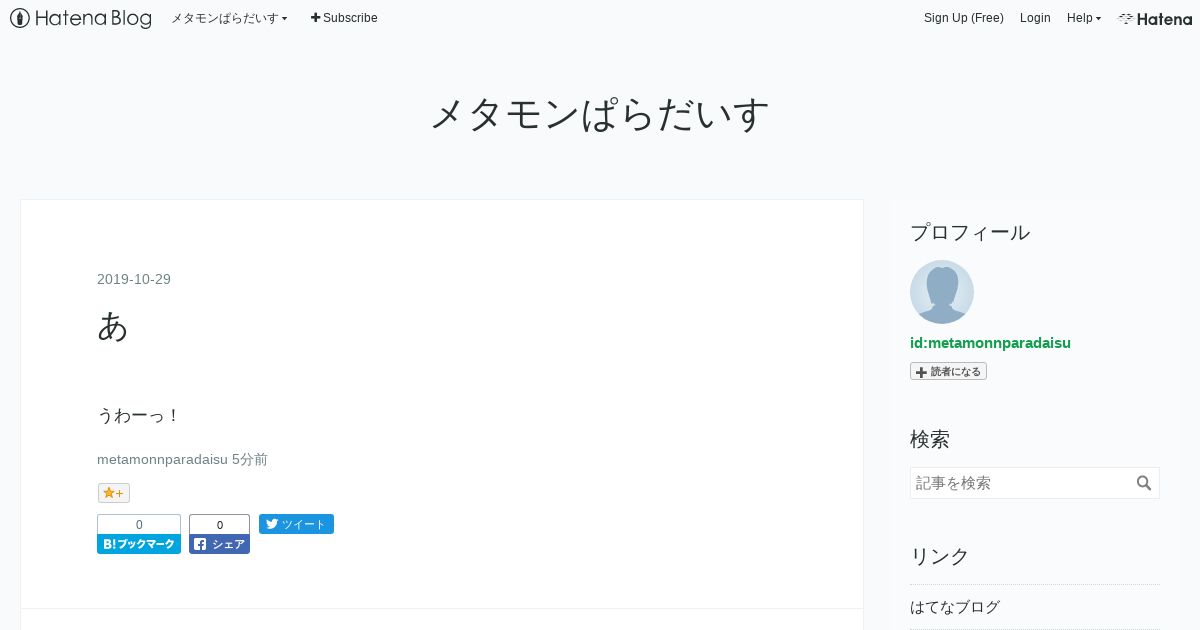Add a Hatena star to the post

click(114, 493)
